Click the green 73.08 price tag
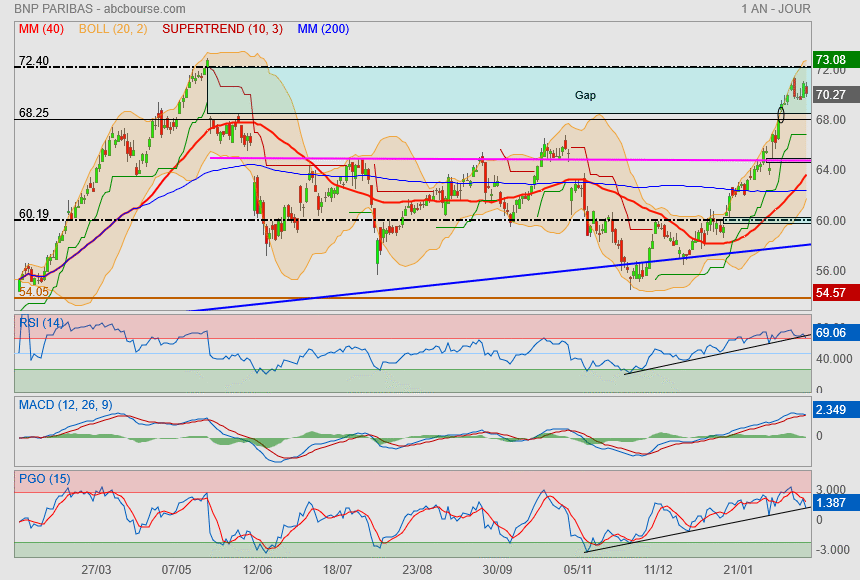 coord(831,59)
